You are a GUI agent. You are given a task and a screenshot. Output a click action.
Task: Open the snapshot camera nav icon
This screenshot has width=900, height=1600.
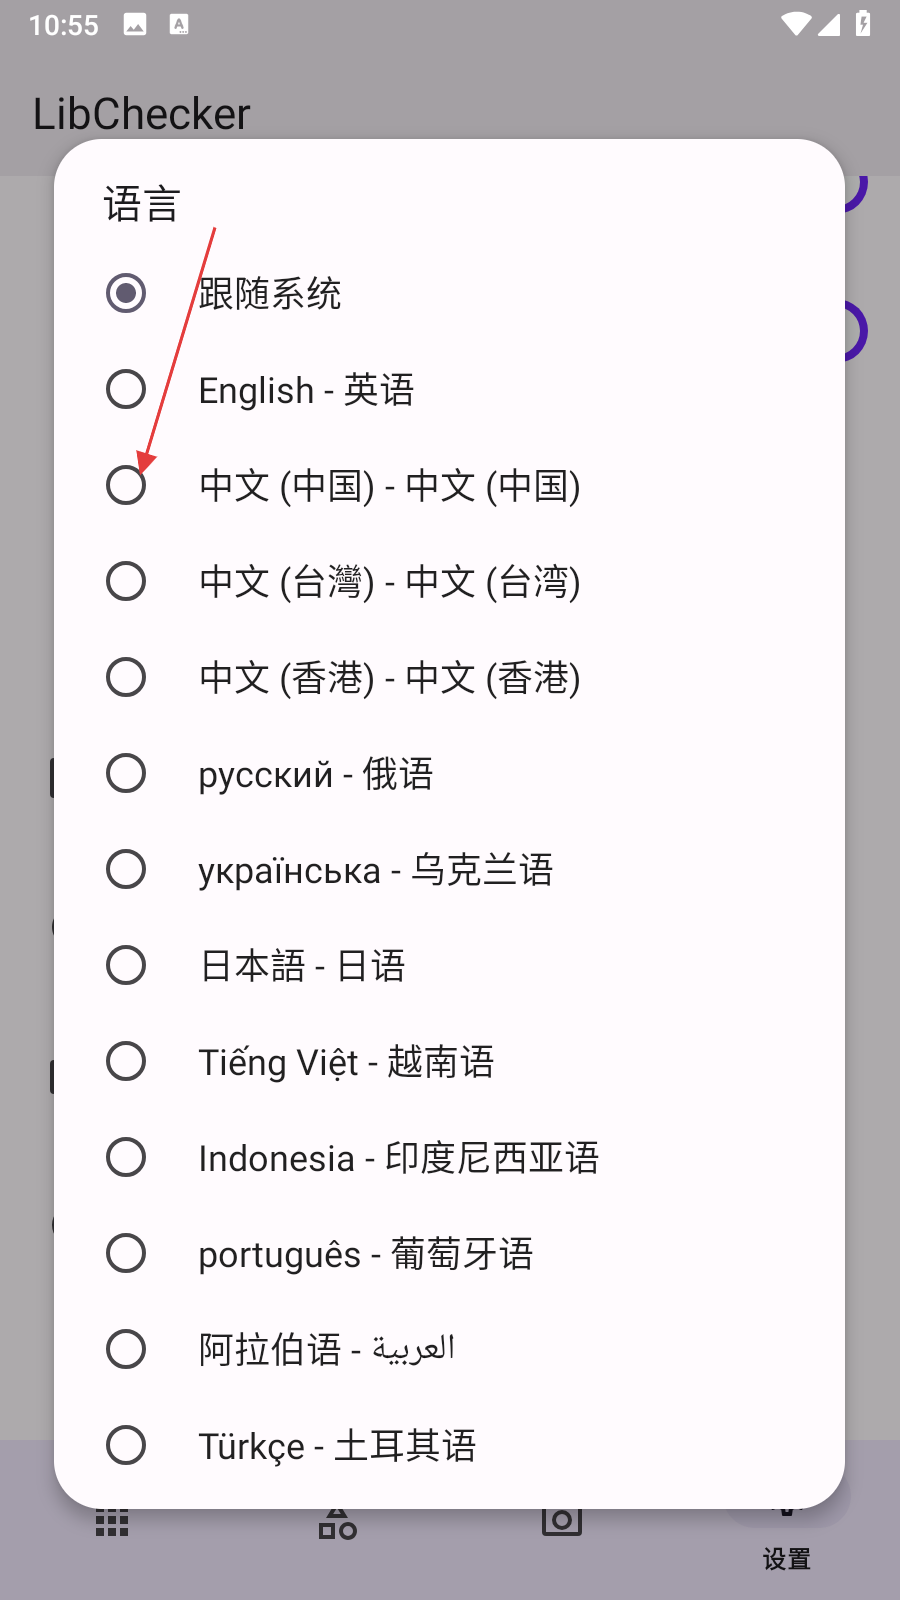pos(562,1520)
